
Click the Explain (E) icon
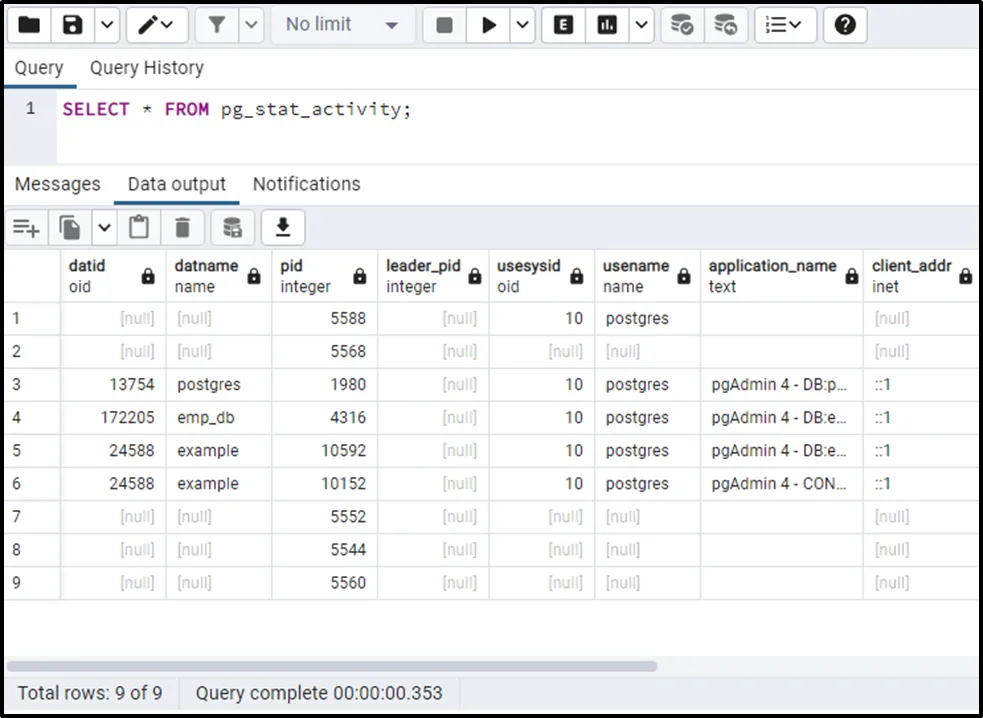(x=564, y=25)
